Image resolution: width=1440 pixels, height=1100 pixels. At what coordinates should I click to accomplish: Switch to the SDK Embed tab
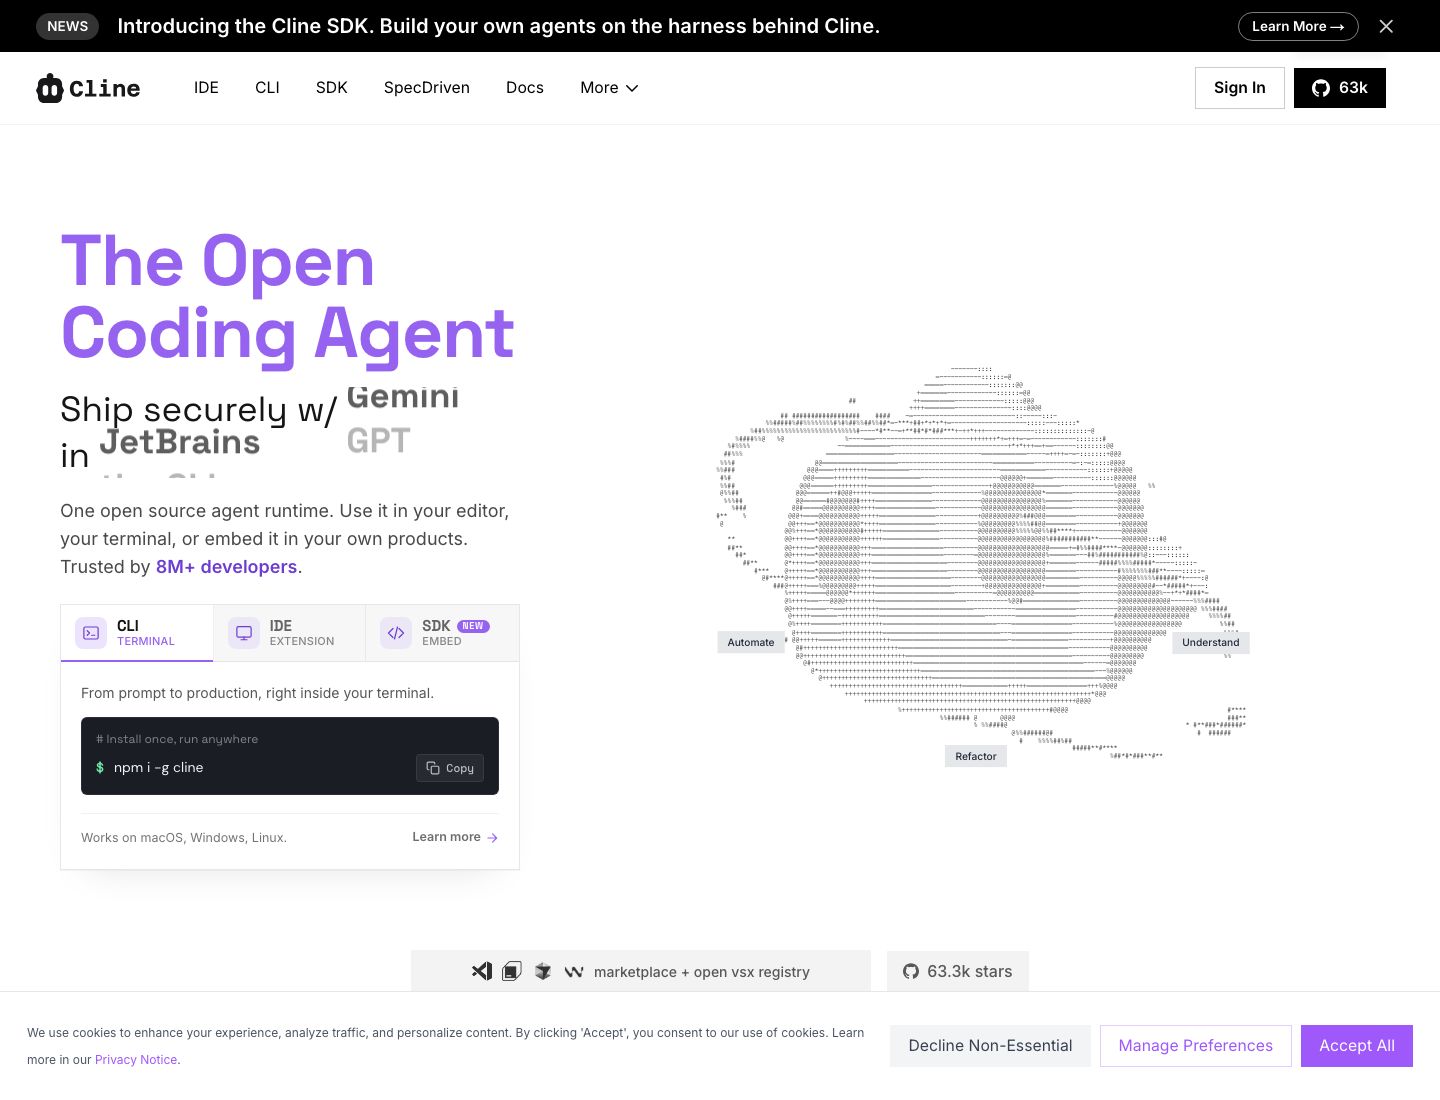tap(442, 633)
